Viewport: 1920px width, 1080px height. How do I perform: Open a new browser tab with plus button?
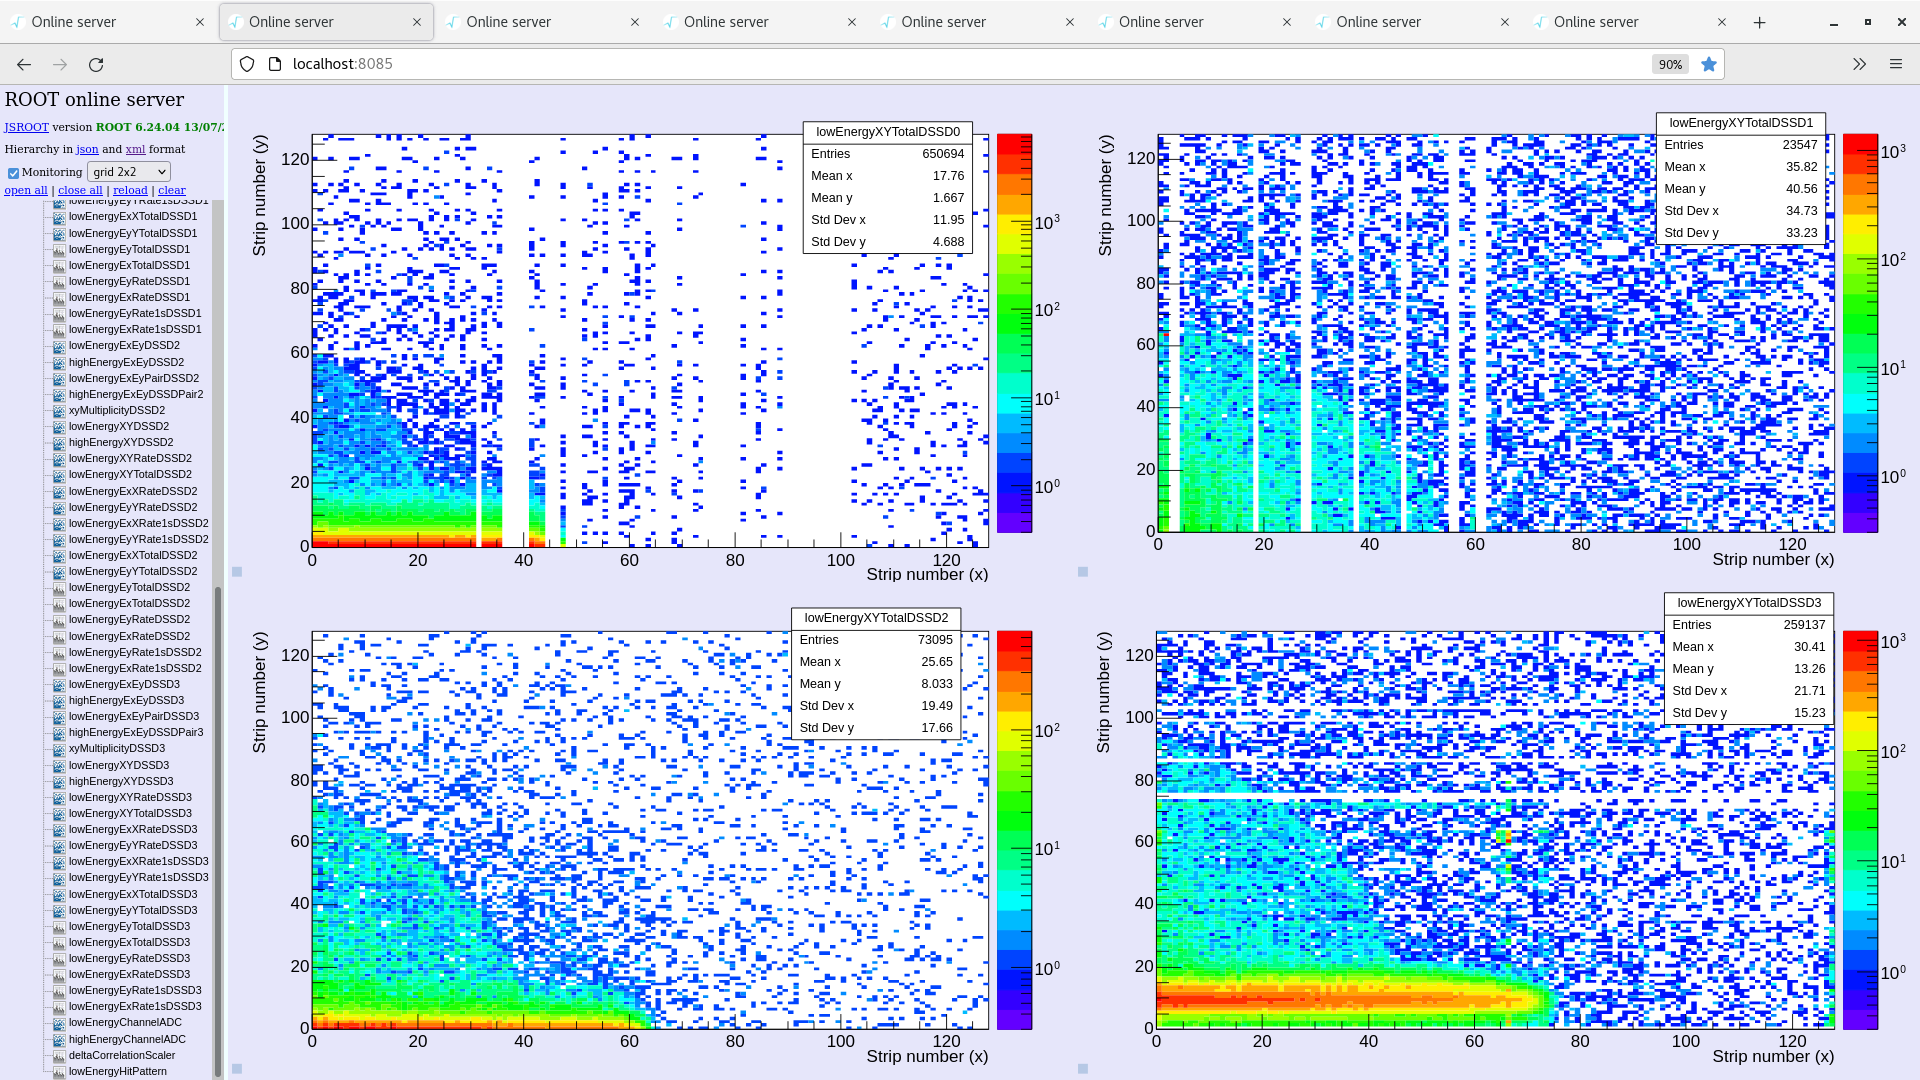point(1759,22)
